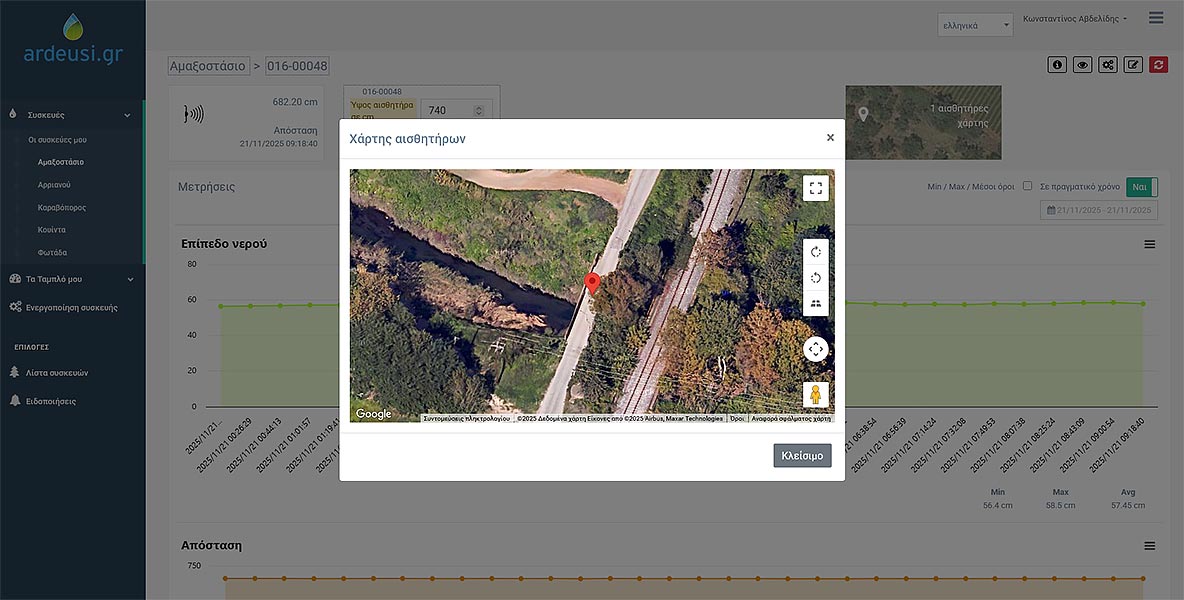
Task: Select Καραβόπορος in the sidebar
Action: [62, 208]
